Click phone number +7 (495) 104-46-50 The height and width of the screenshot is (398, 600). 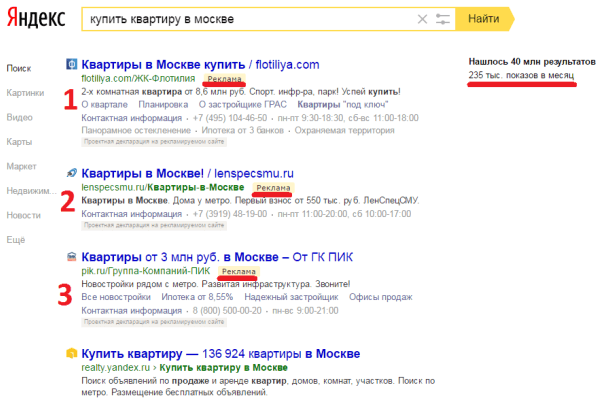[230, 118]
